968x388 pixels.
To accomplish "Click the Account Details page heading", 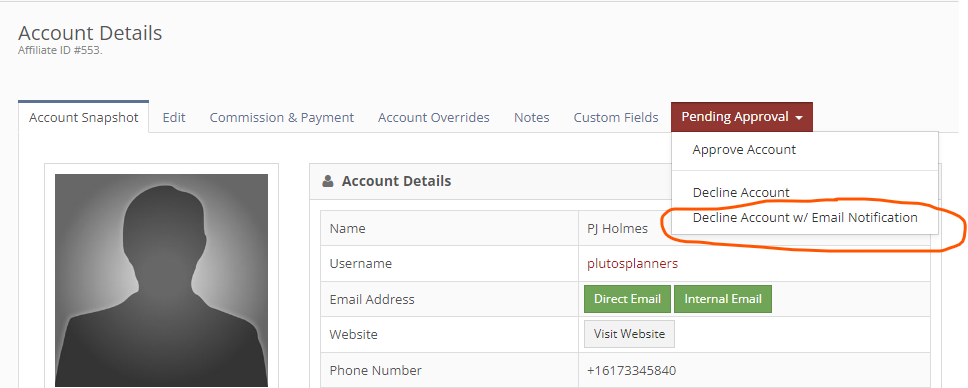I will [x=90, y=33].
